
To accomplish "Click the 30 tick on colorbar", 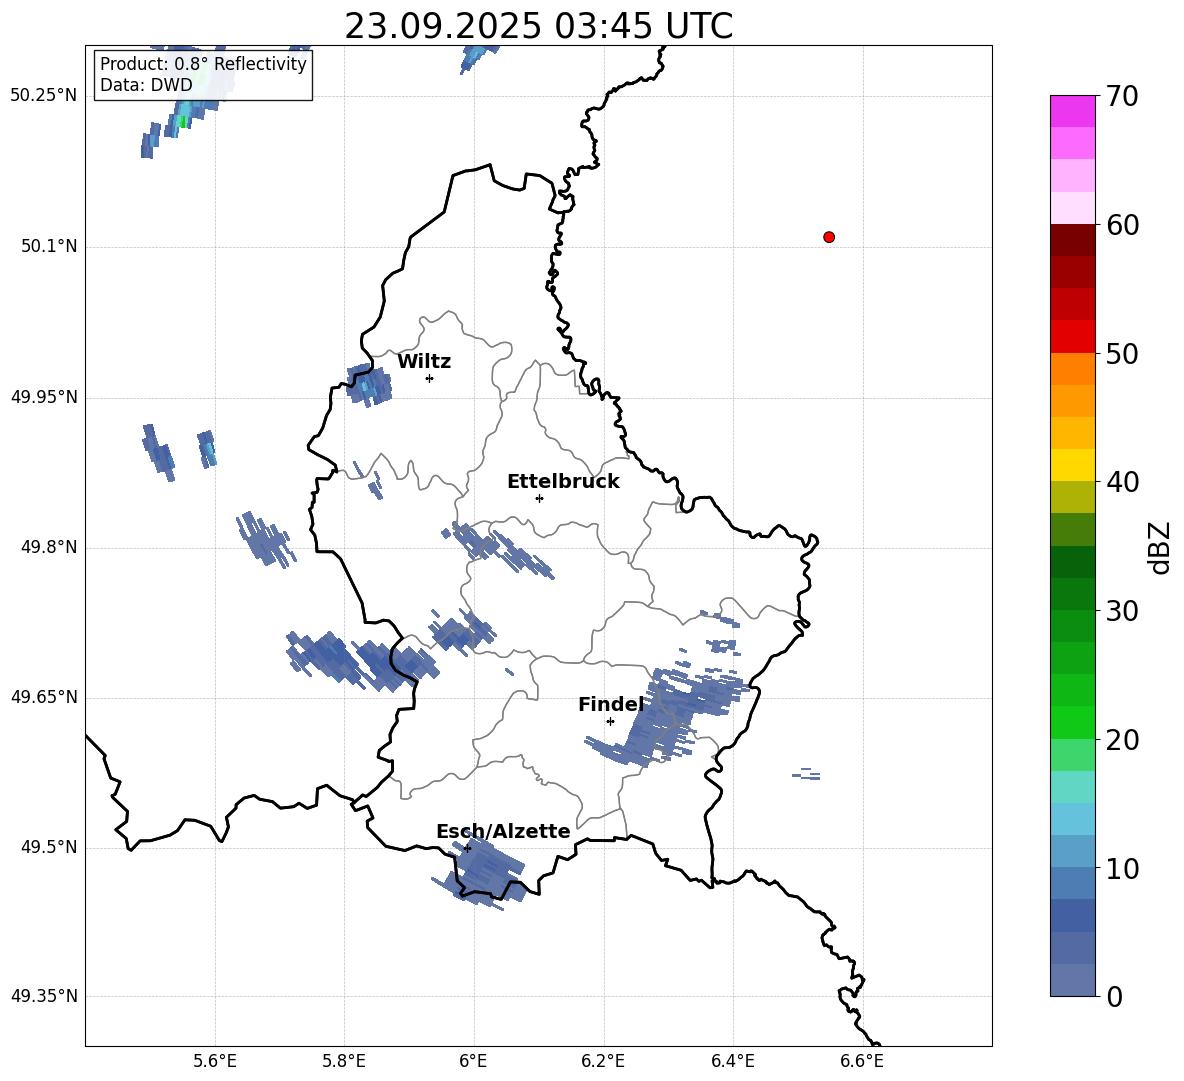I will pos(1122,611).
